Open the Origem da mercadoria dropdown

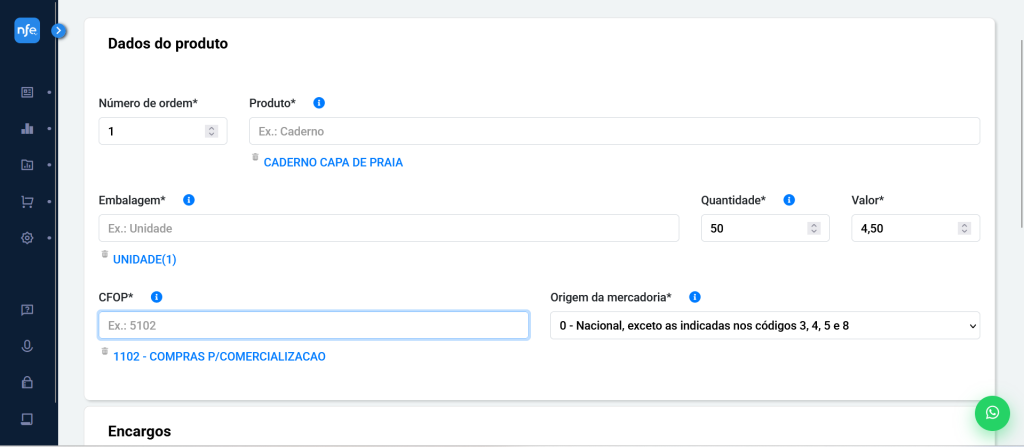(764, 325)
